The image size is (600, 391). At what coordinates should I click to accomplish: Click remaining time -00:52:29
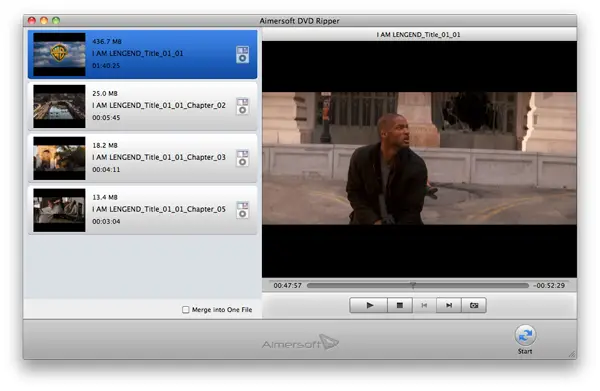tap(549, 285)
